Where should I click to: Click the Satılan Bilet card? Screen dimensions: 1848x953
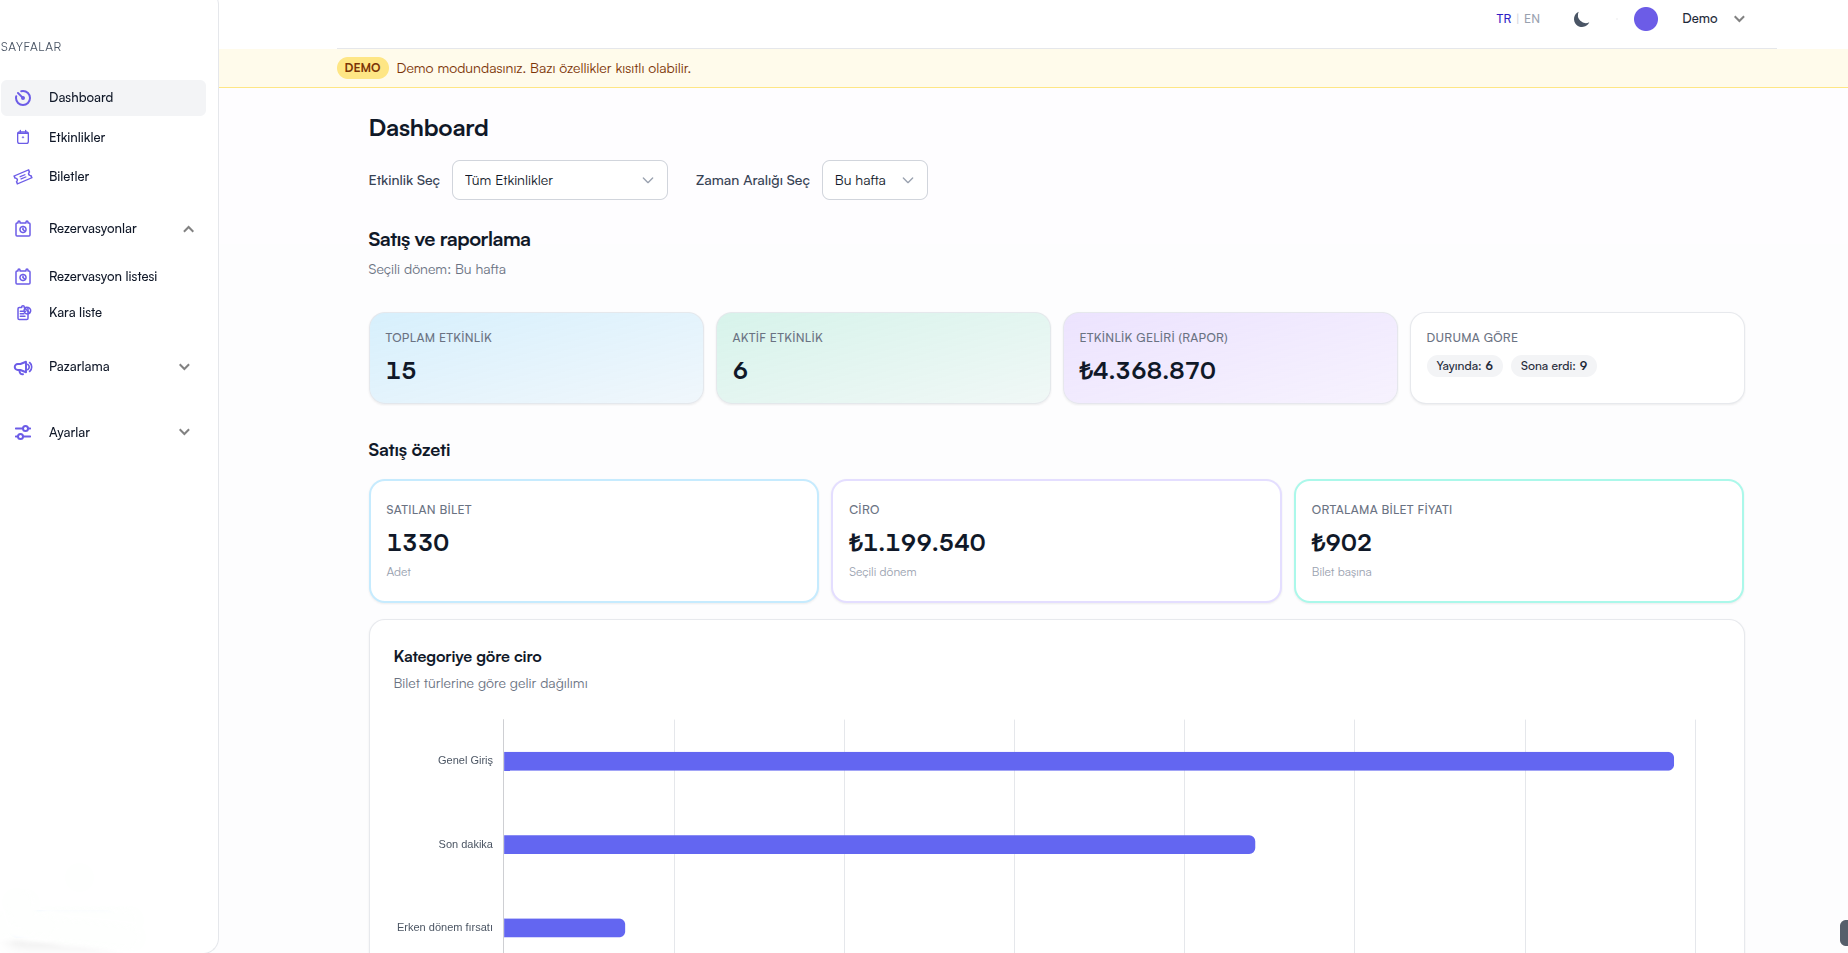click(x=594, y=541)
